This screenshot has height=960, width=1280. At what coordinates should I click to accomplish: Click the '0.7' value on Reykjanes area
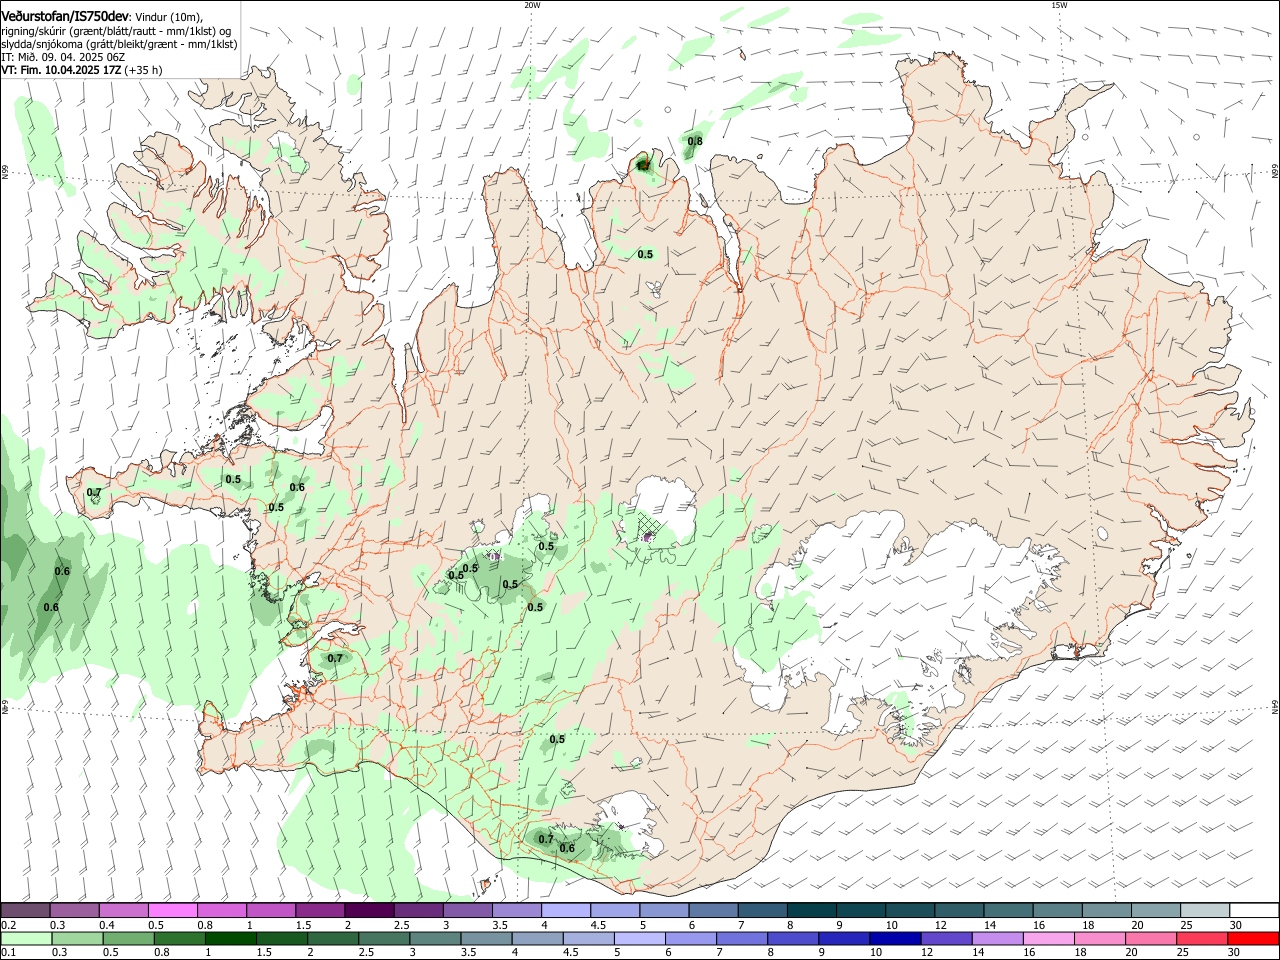coord(335,658)
